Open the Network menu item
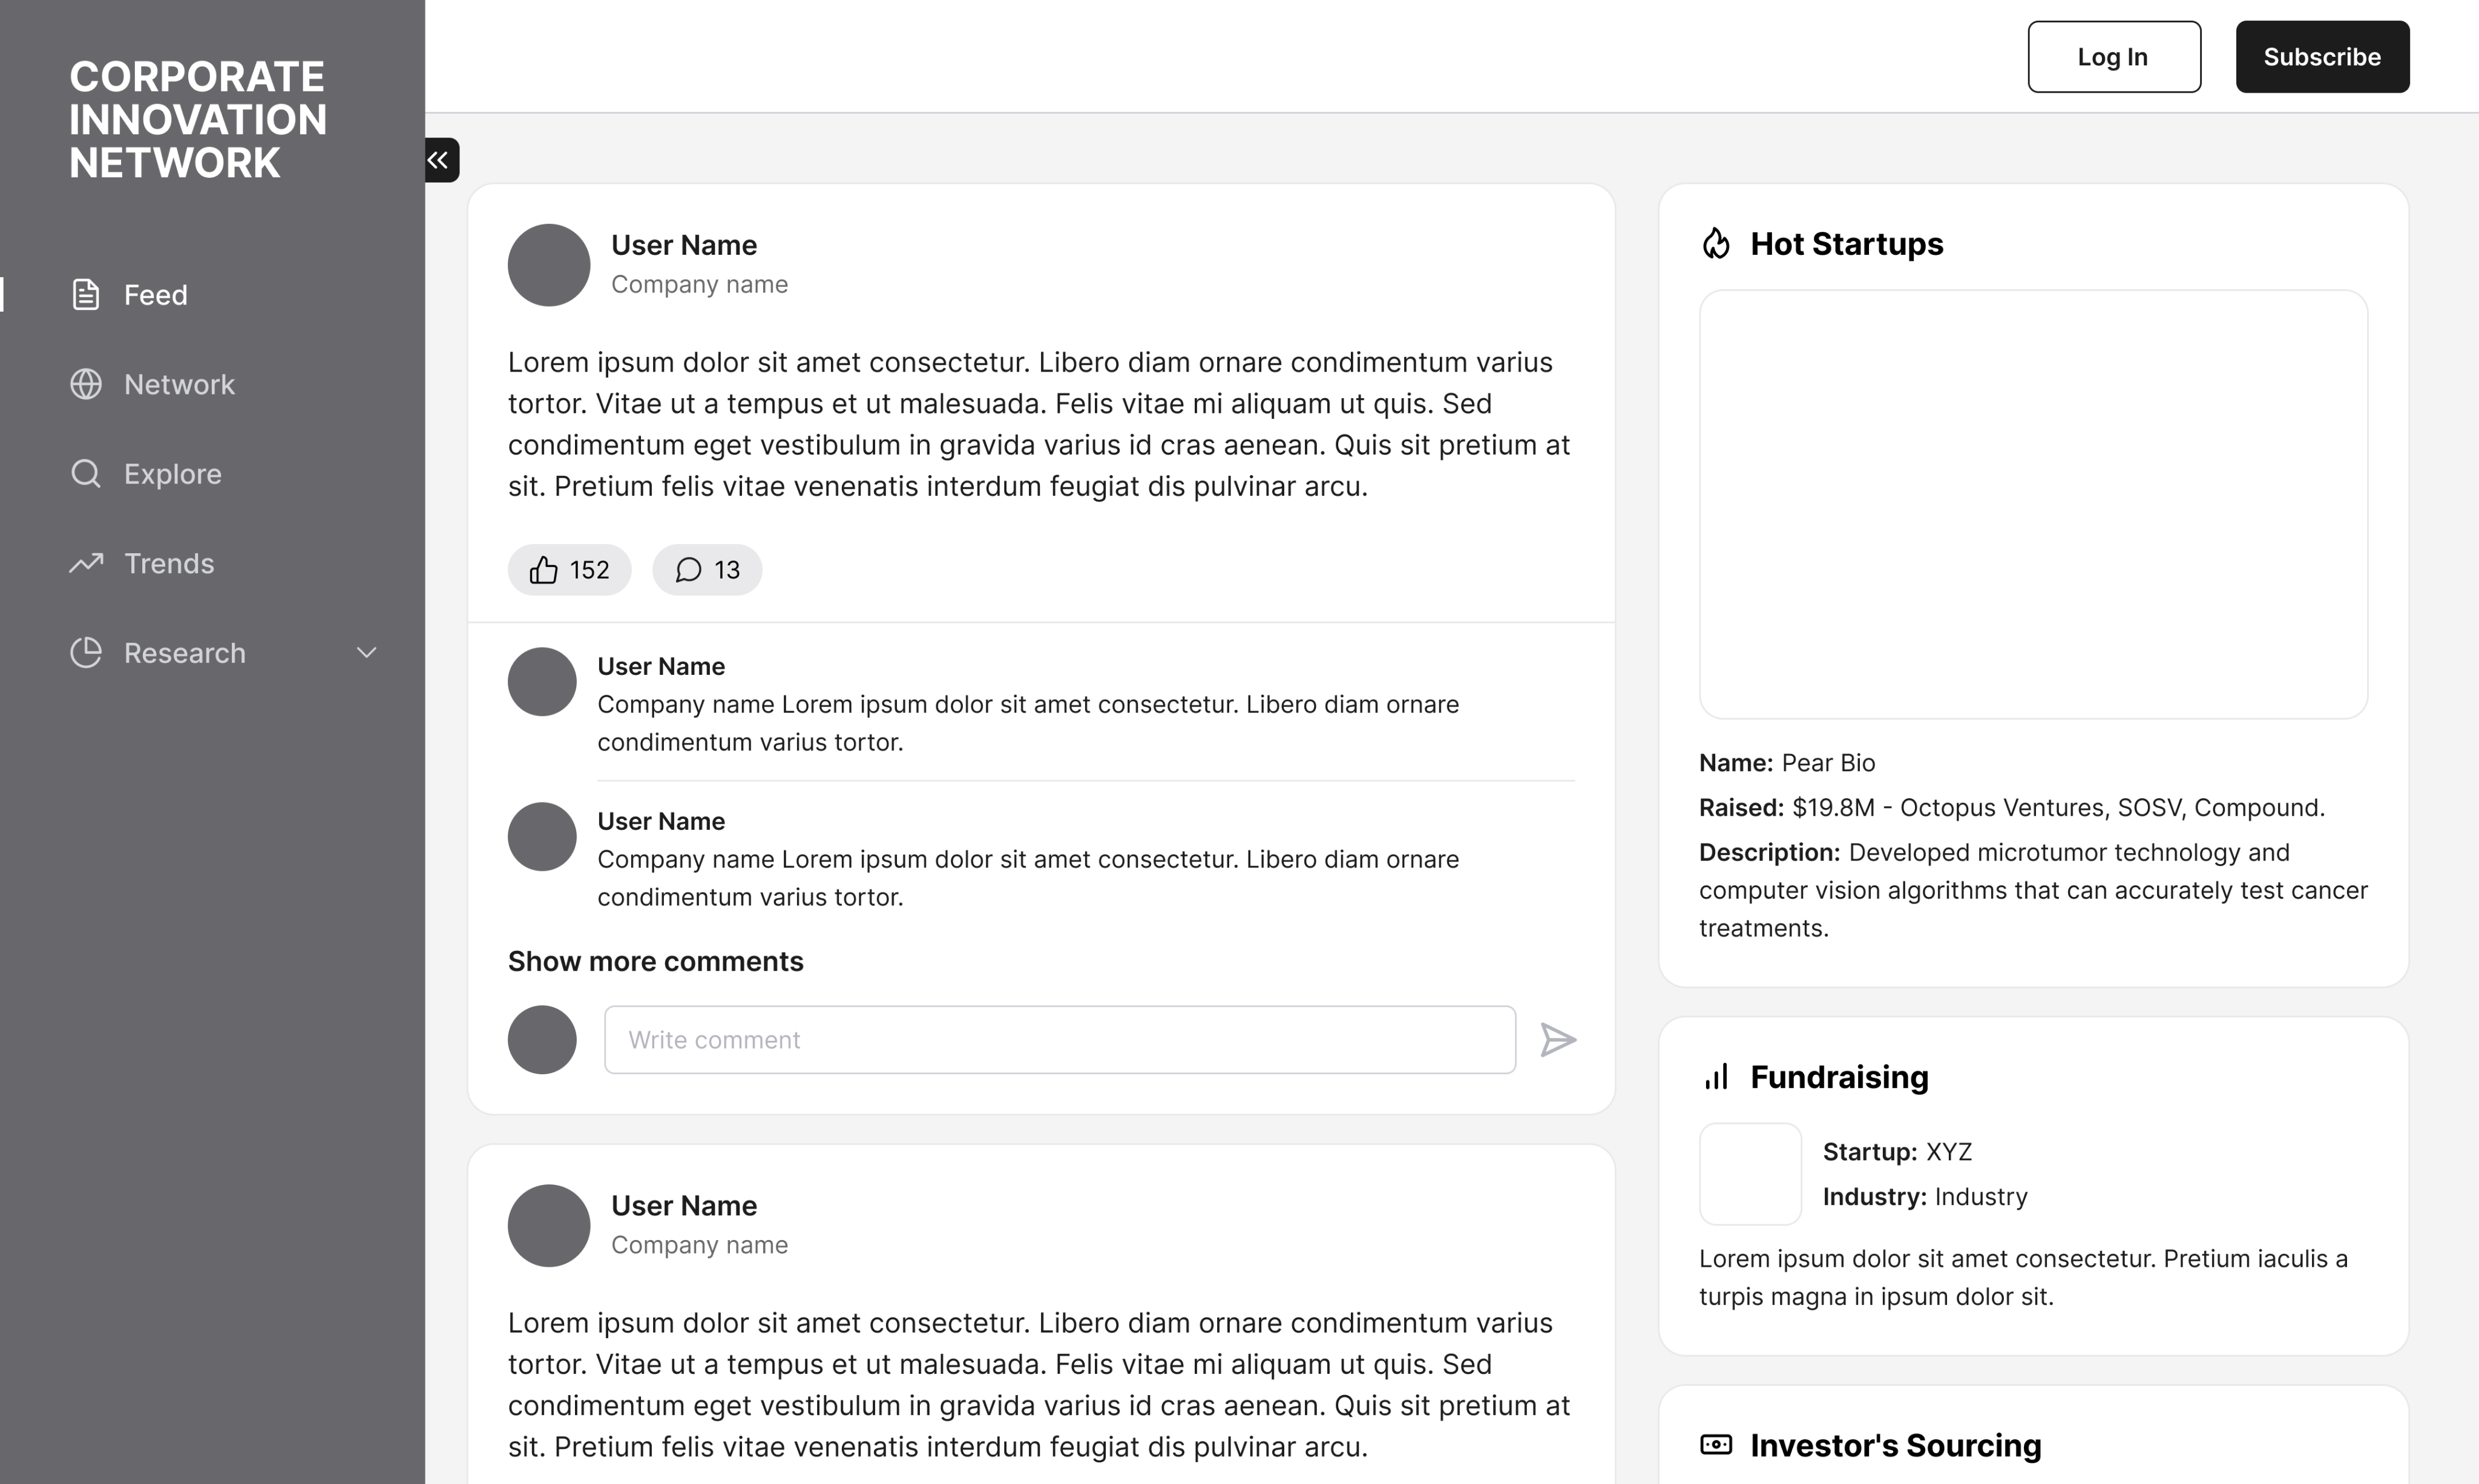This screenshot has height=1484, width=2479. pos(179,384)
